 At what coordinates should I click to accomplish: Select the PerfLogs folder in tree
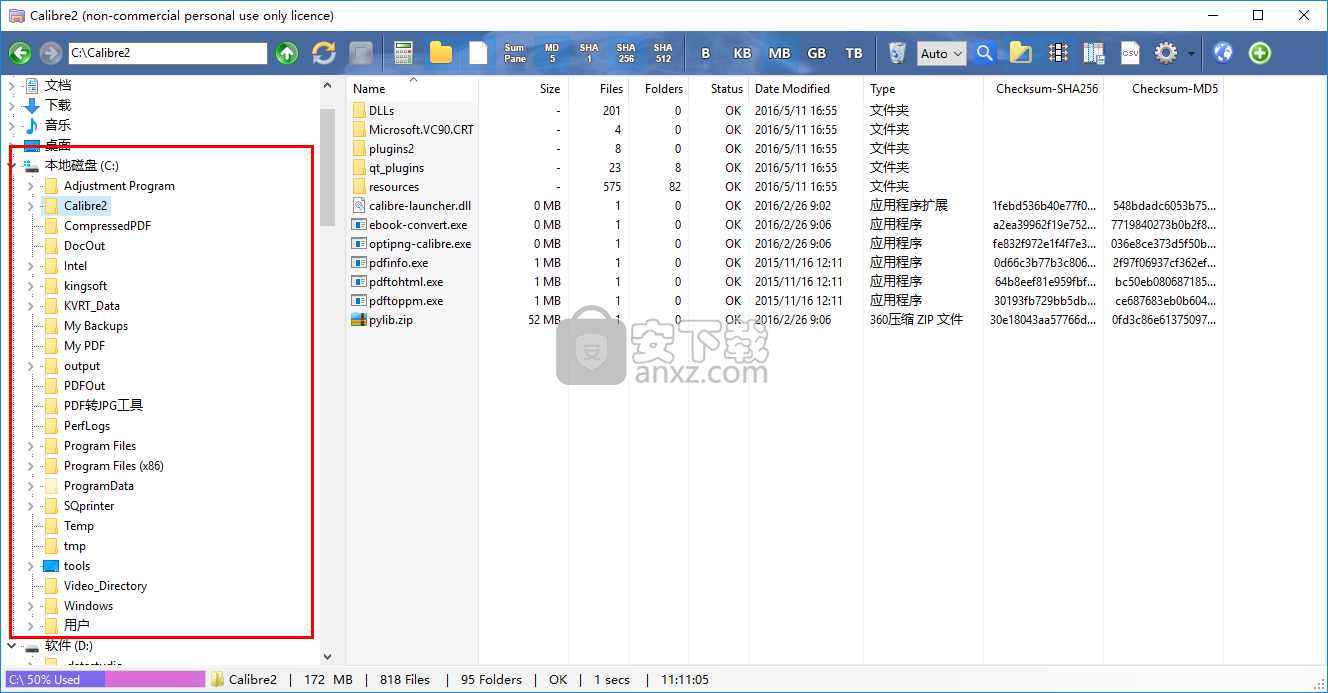[87, 426]
